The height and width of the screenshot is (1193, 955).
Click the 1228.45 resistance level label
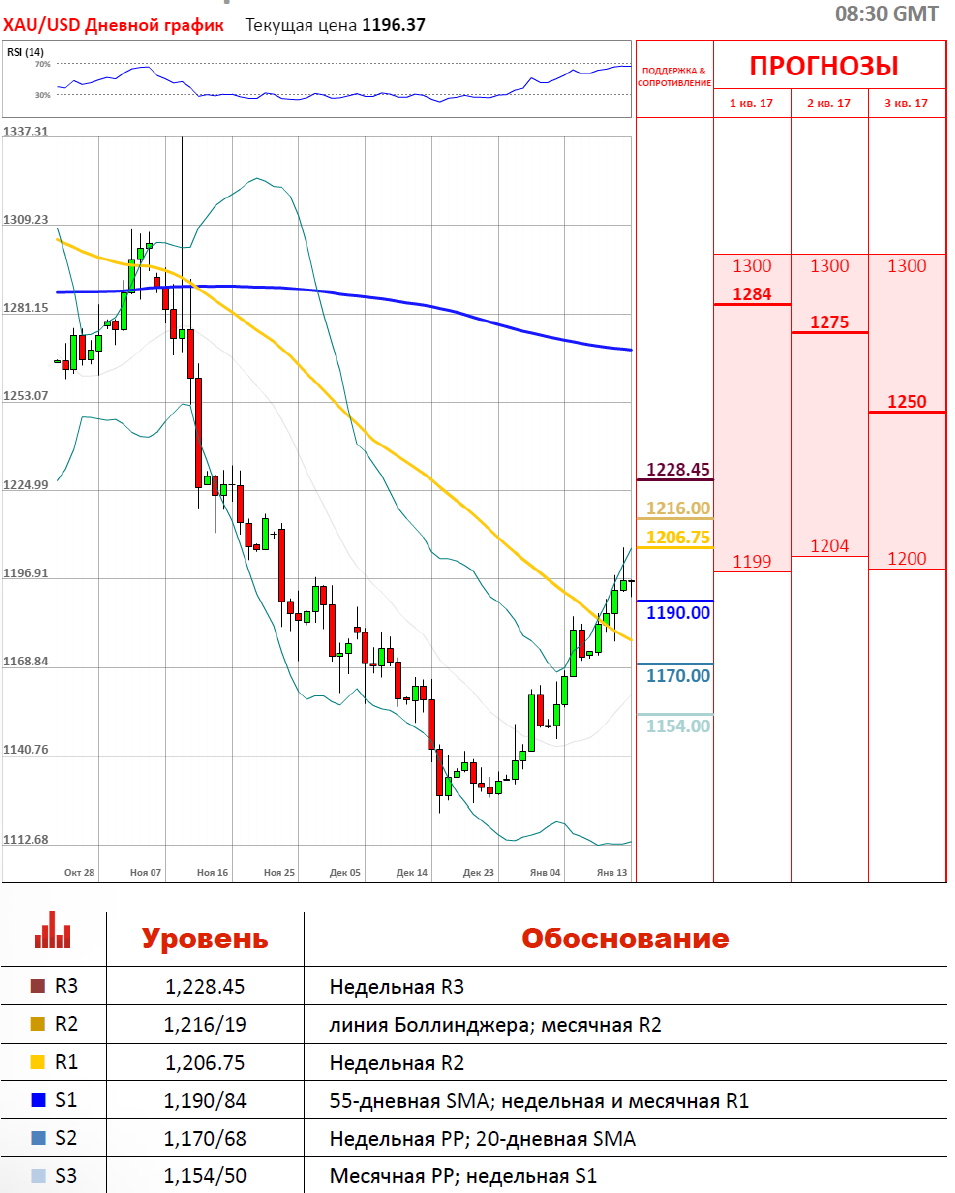(x=677, y=469)
